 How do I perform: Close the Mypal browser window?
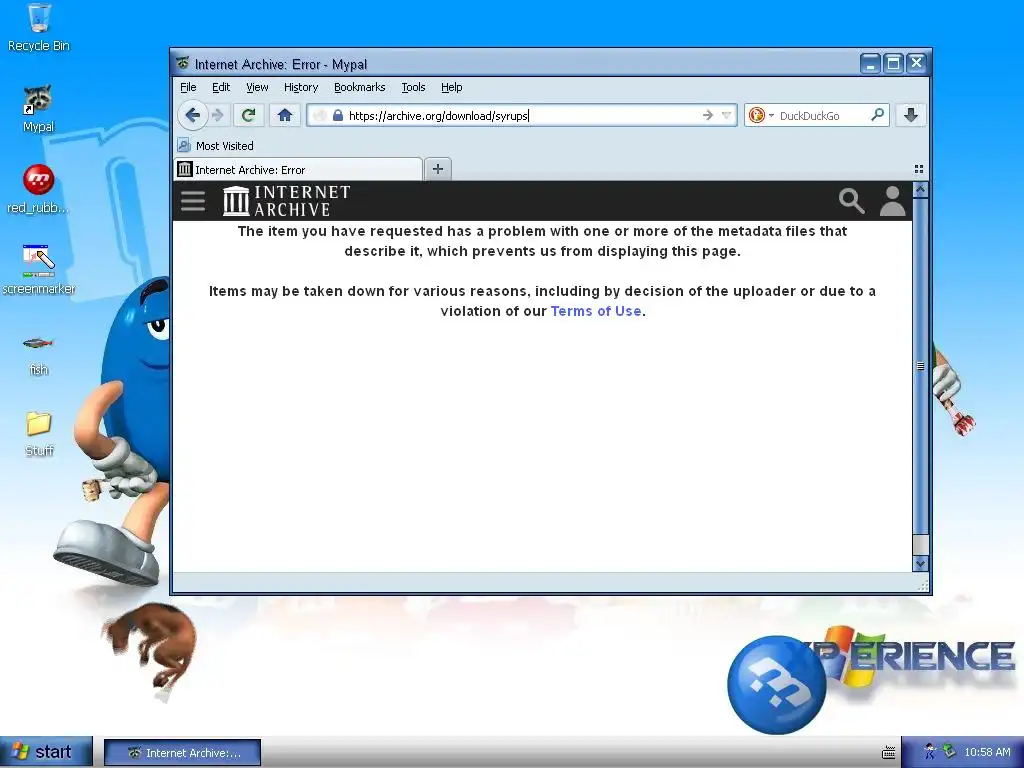coord(916,63)
